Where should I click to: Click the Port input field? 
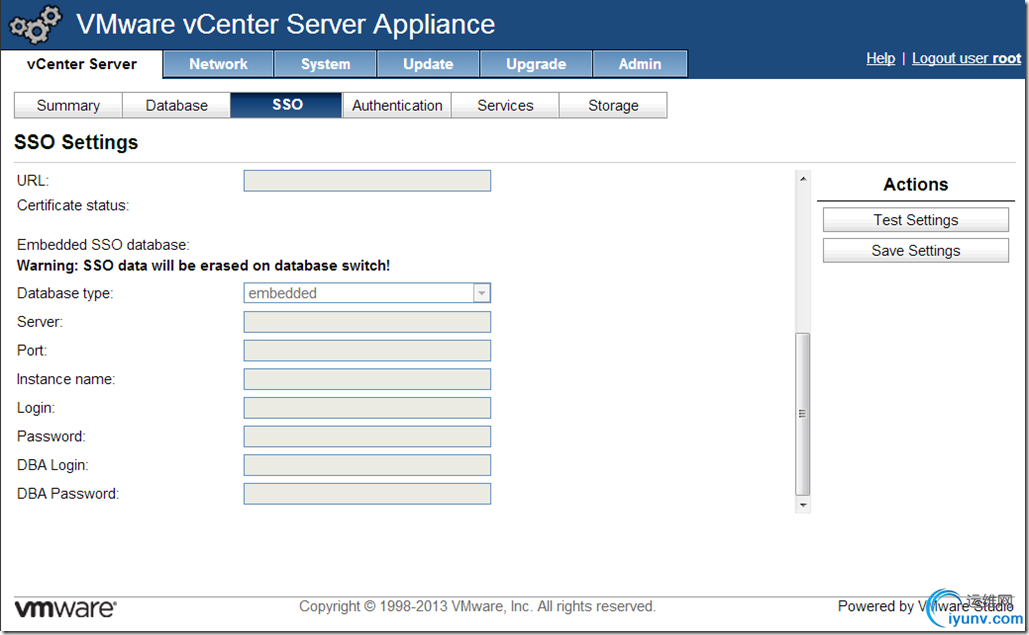point(367,351)
